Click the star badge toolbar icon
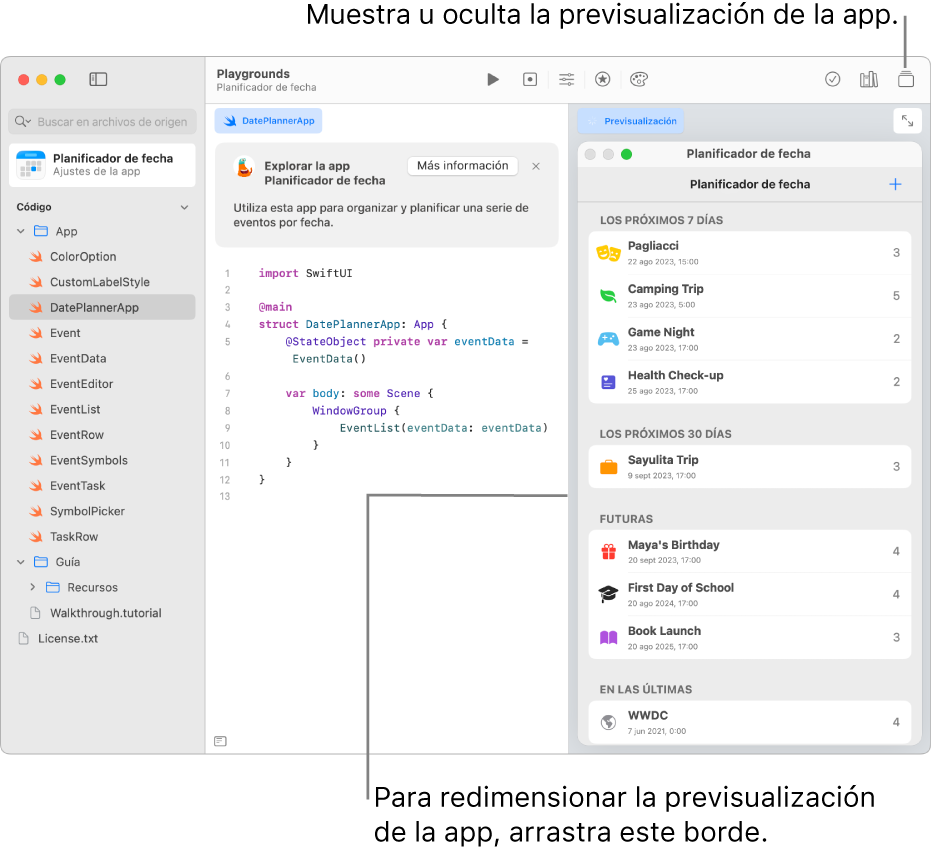Image resolution: width=931 pixels, height=854 pixels. 603,79
